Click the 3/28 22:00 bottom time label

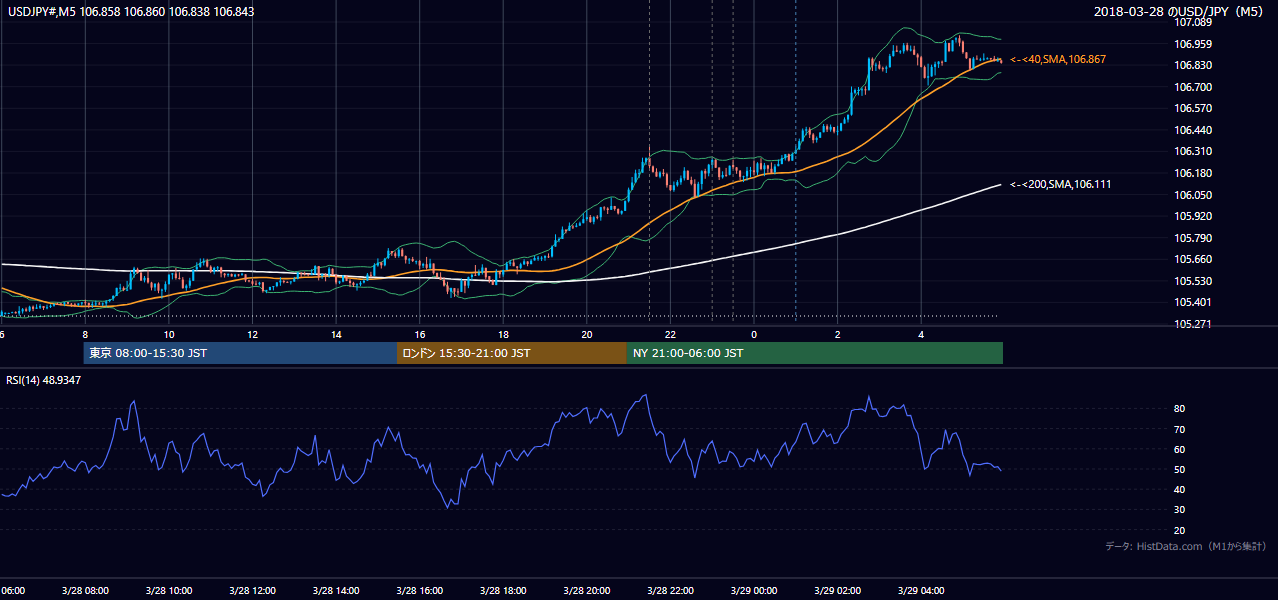tap(670, 591)
